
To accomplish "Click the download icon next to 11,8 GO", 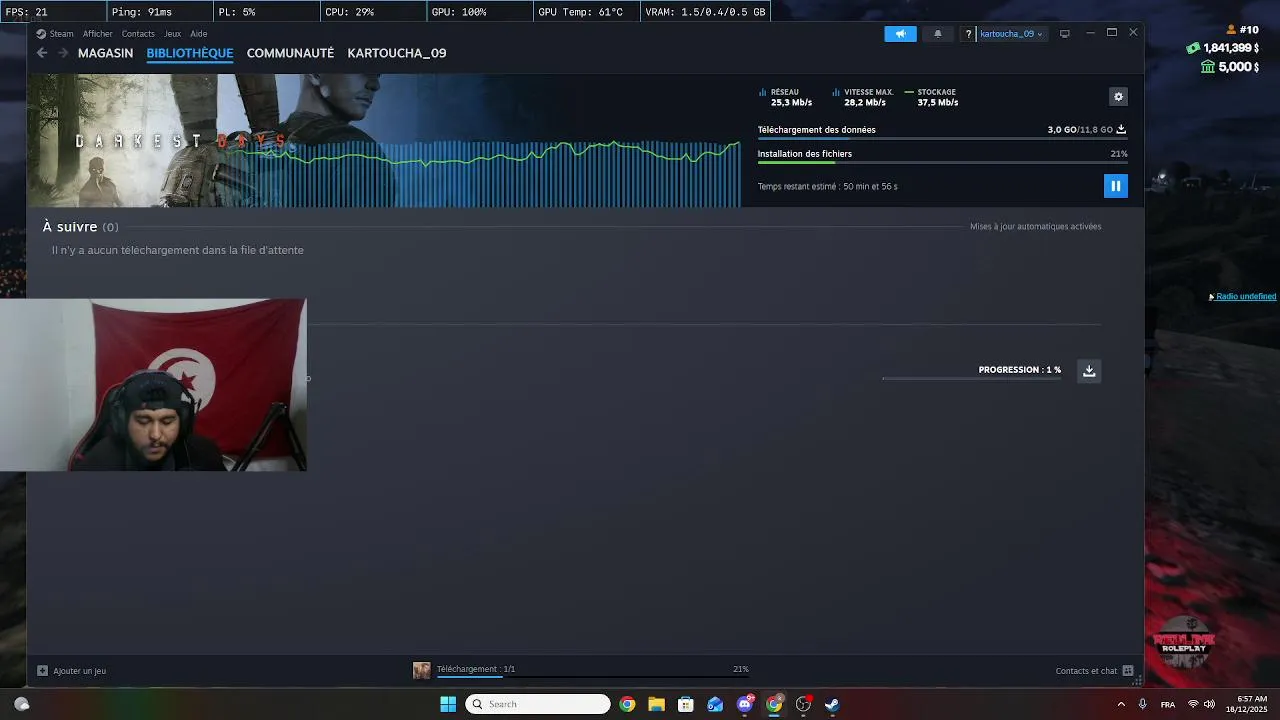I will (1121, 130).
